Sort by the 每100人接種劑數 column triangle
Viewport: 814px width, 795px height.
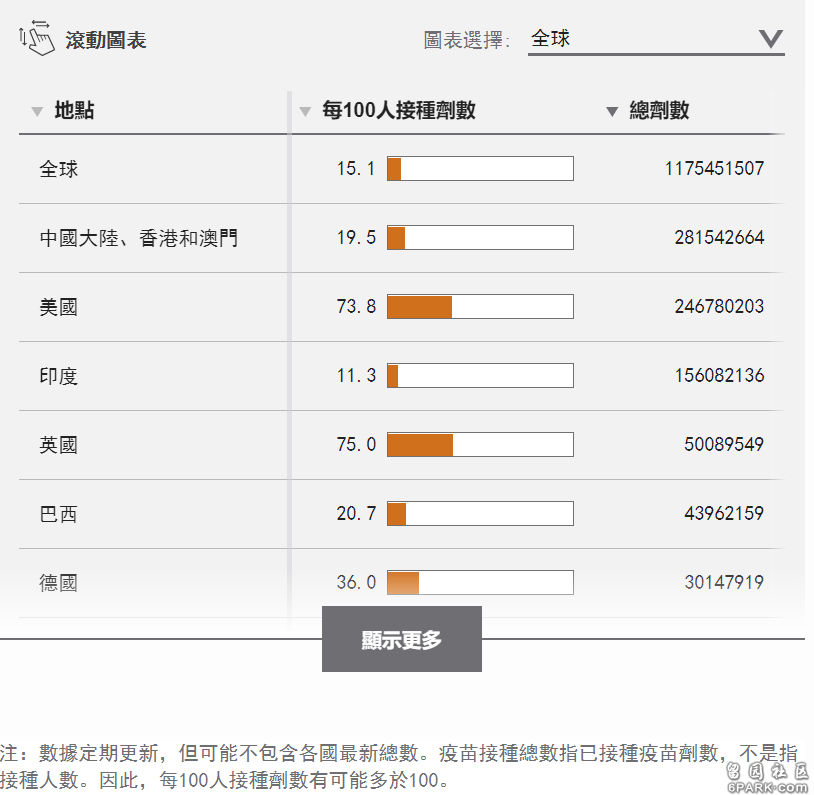pyautogui.click(x=305, y=111)
